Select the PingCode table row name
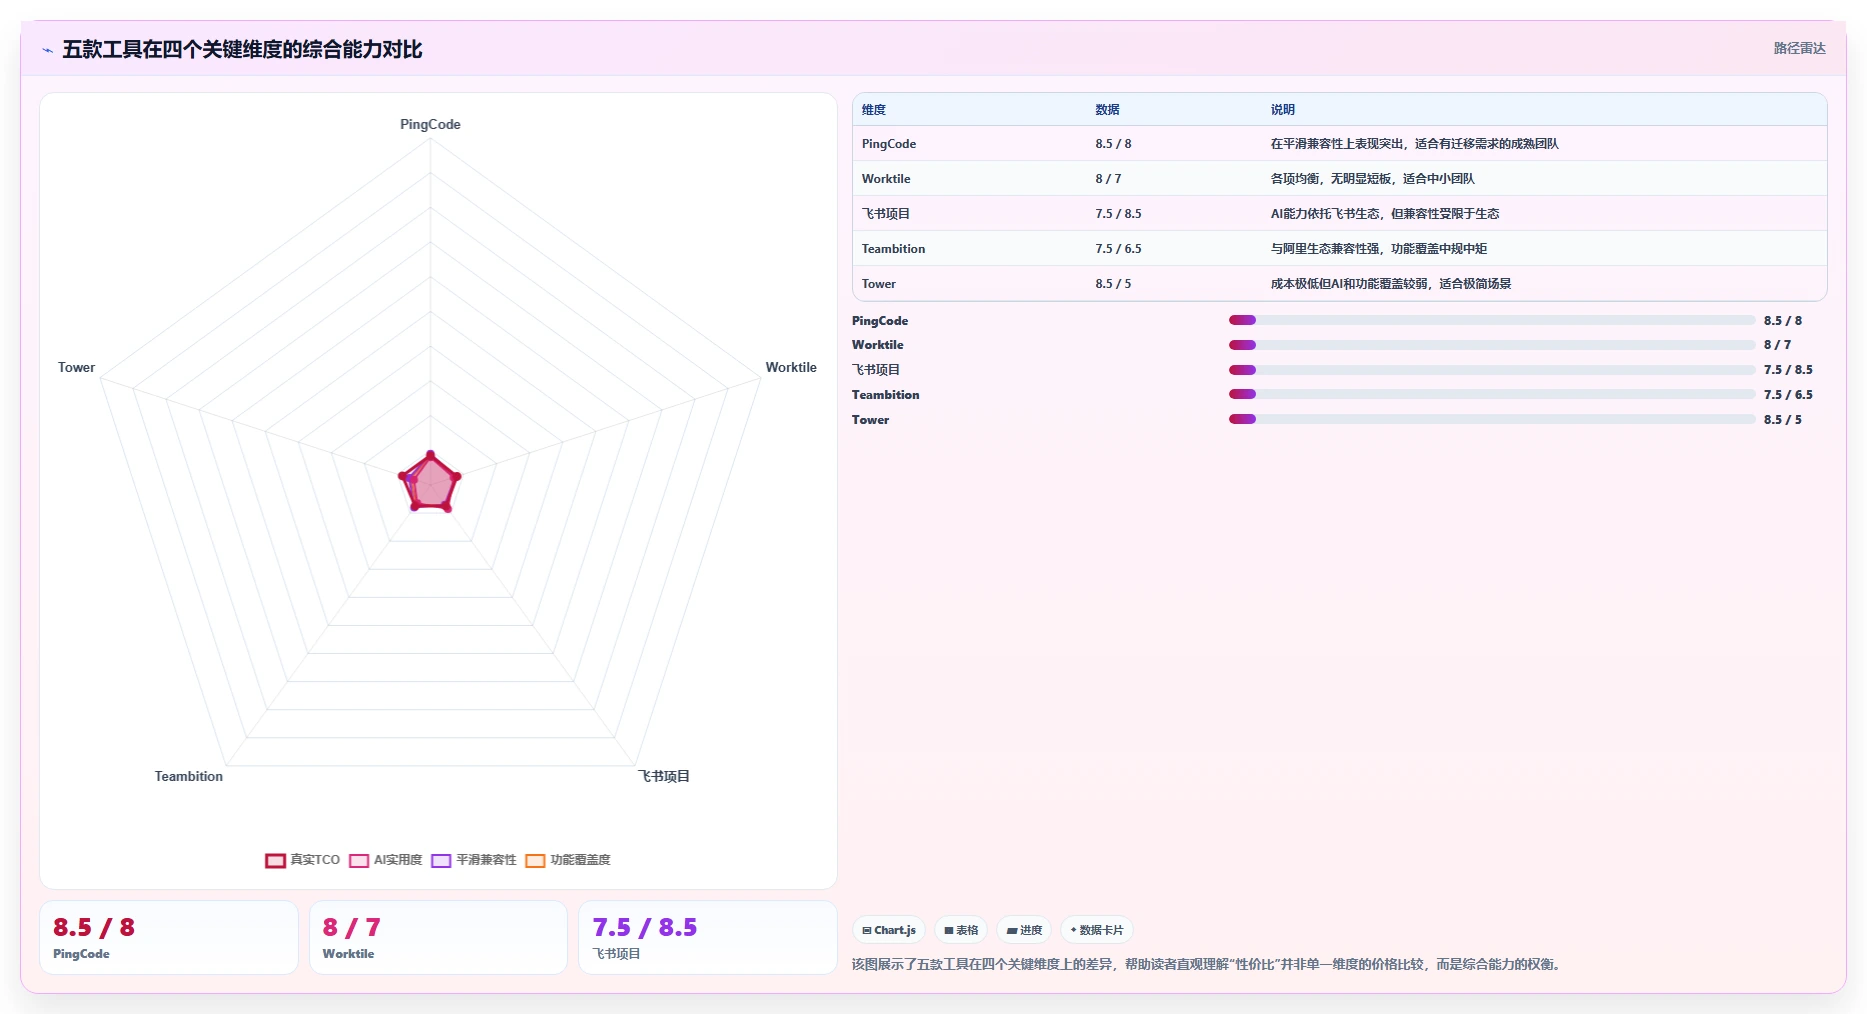Image resolution: width=1867 pixels, height=1014 pixels. 889,144
